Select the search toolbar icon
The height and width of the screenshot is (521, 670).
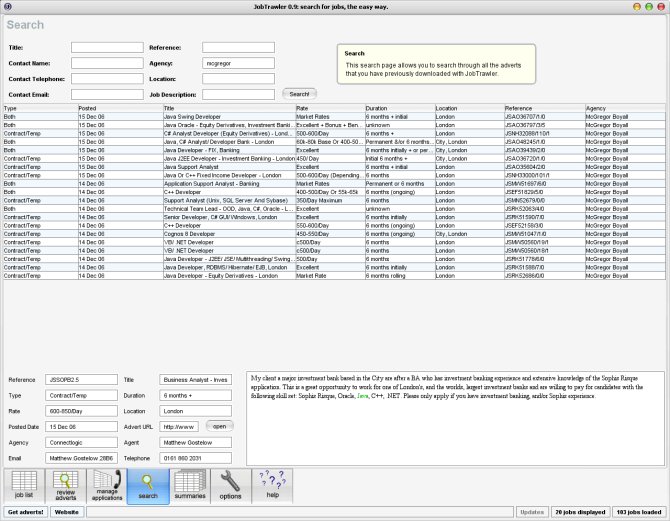coord(148,484)
